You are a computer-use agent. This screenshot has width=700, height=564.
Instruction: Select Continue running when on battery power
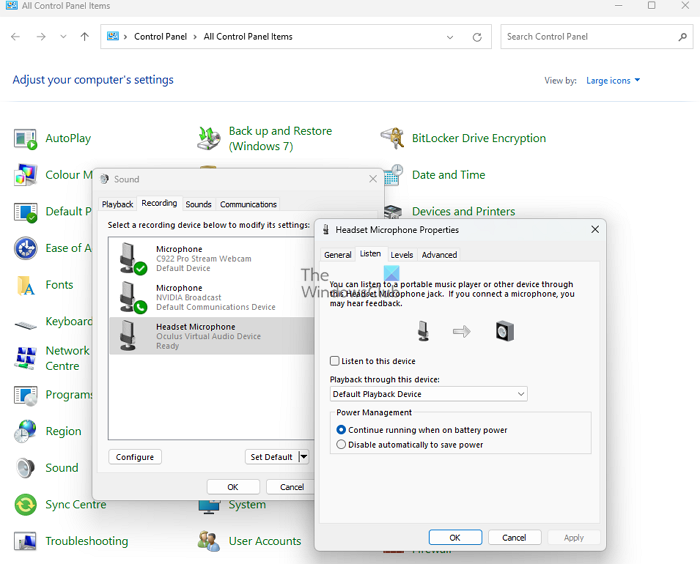point(342,430)
